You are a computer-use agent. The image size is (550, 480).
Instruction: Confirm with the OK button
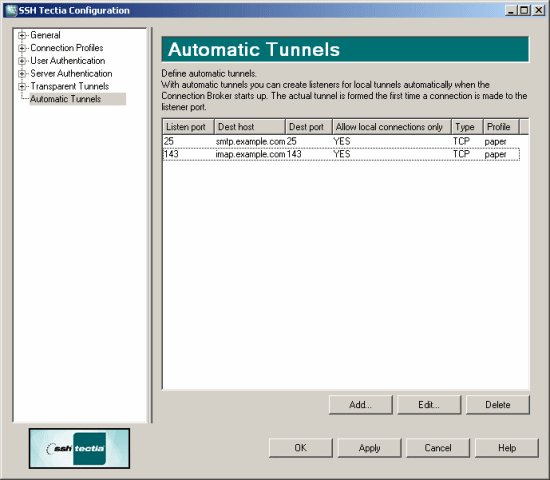coord(301,448)
